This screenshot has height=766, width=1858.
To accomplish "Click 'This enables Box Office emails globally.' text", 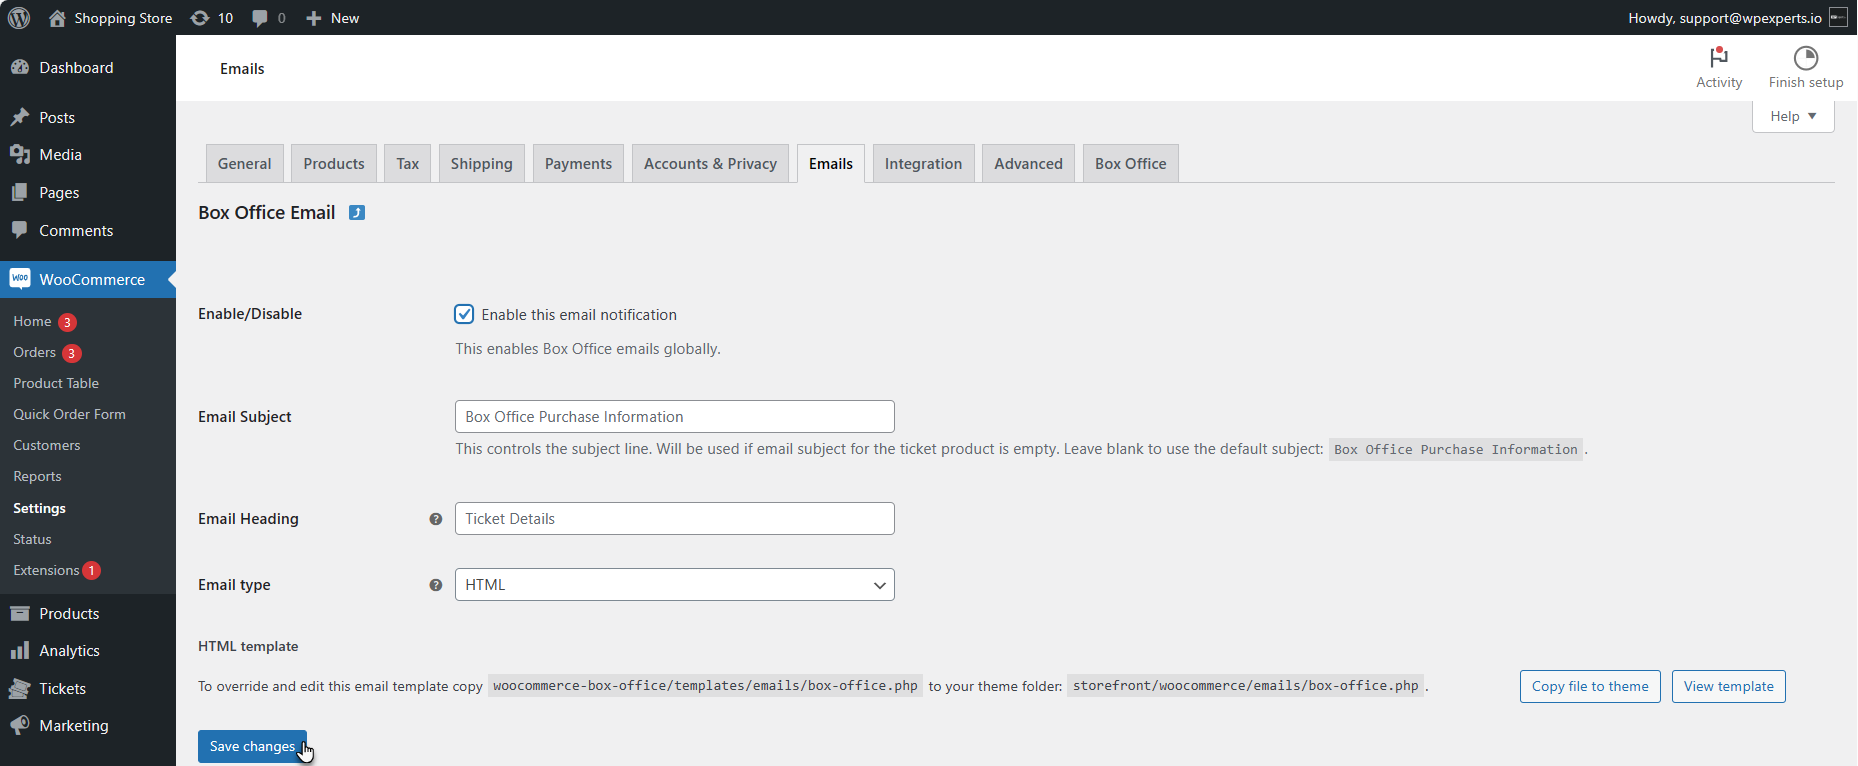I will point(588,349).
